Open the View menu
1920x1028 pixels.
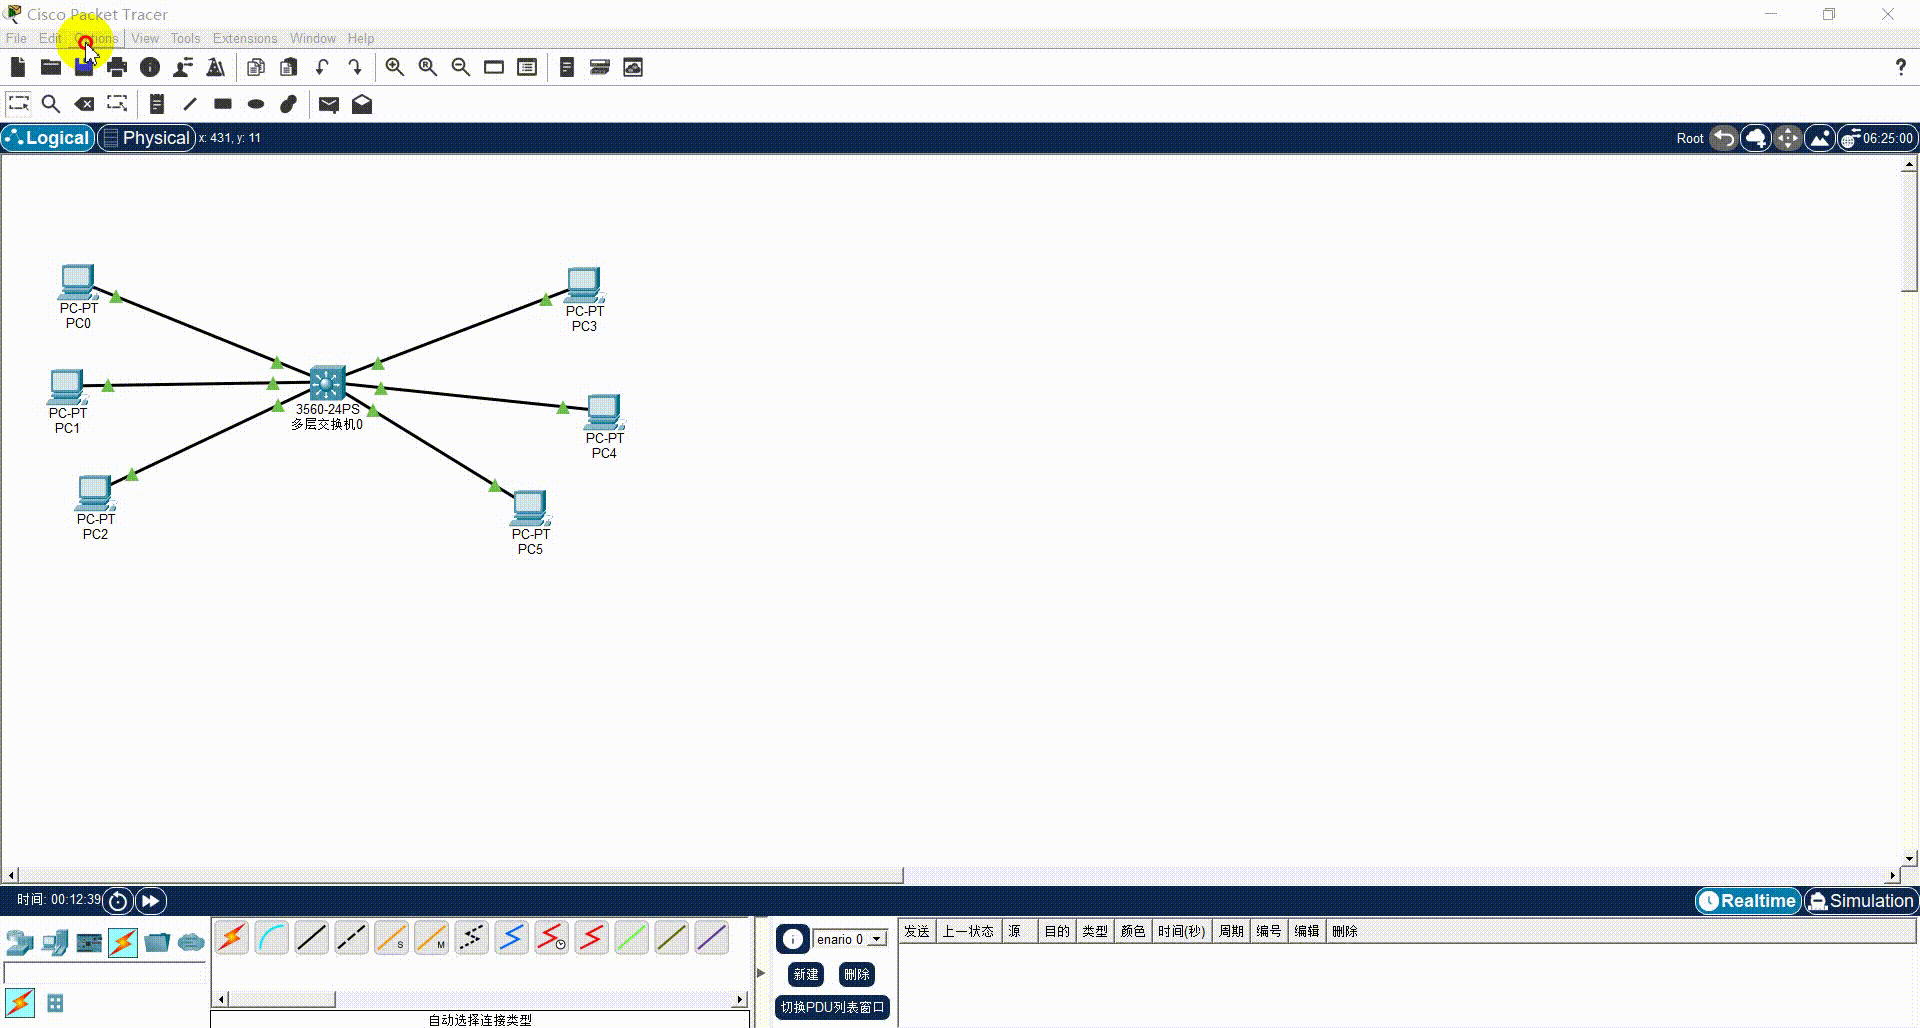click(145, 38)
